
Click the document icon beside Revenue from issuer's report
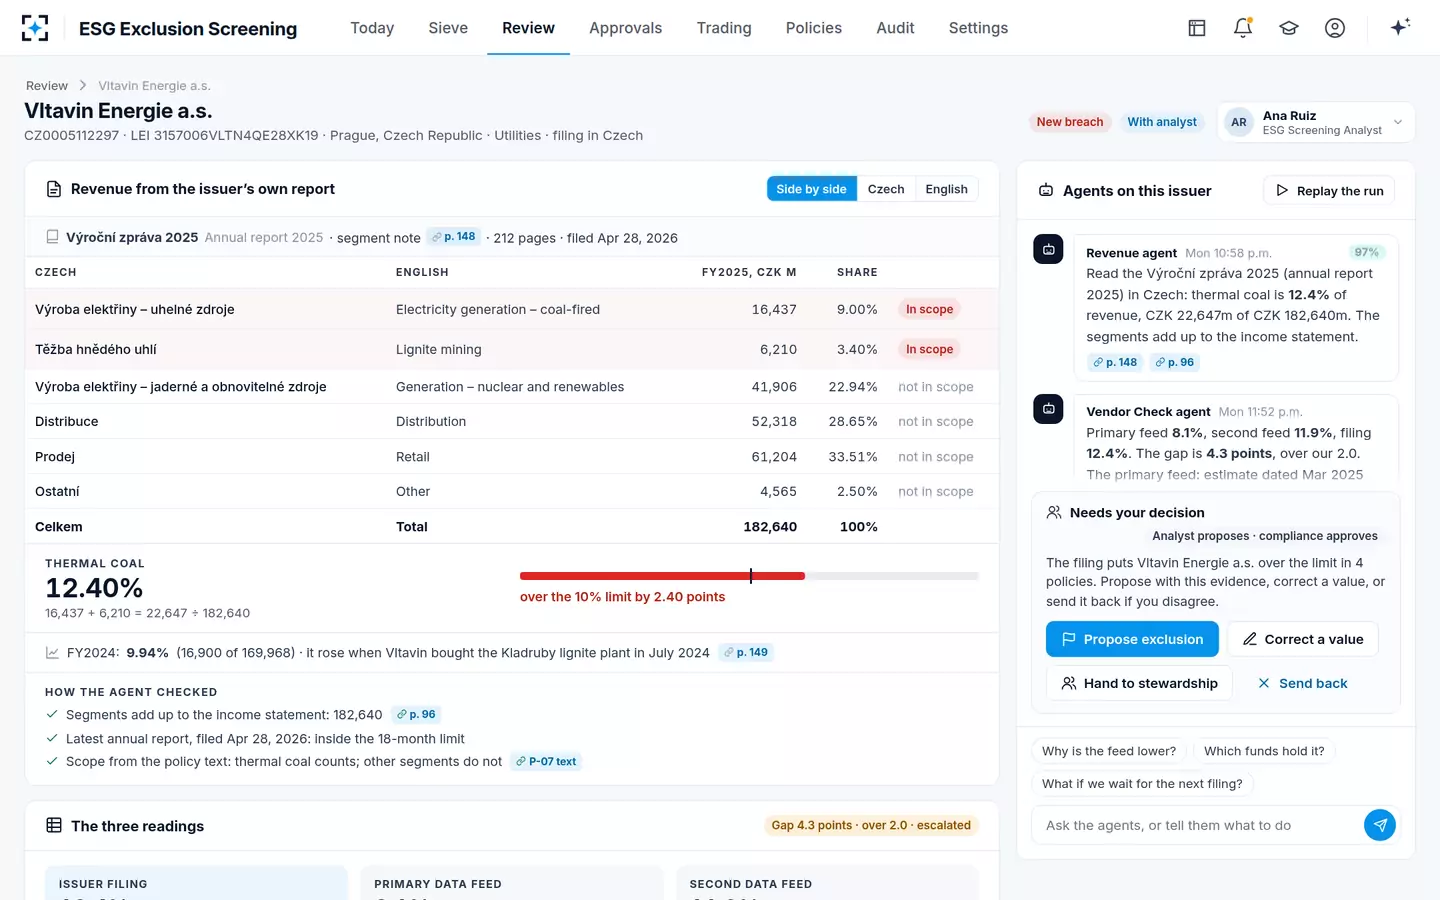[x=54, y=189]
